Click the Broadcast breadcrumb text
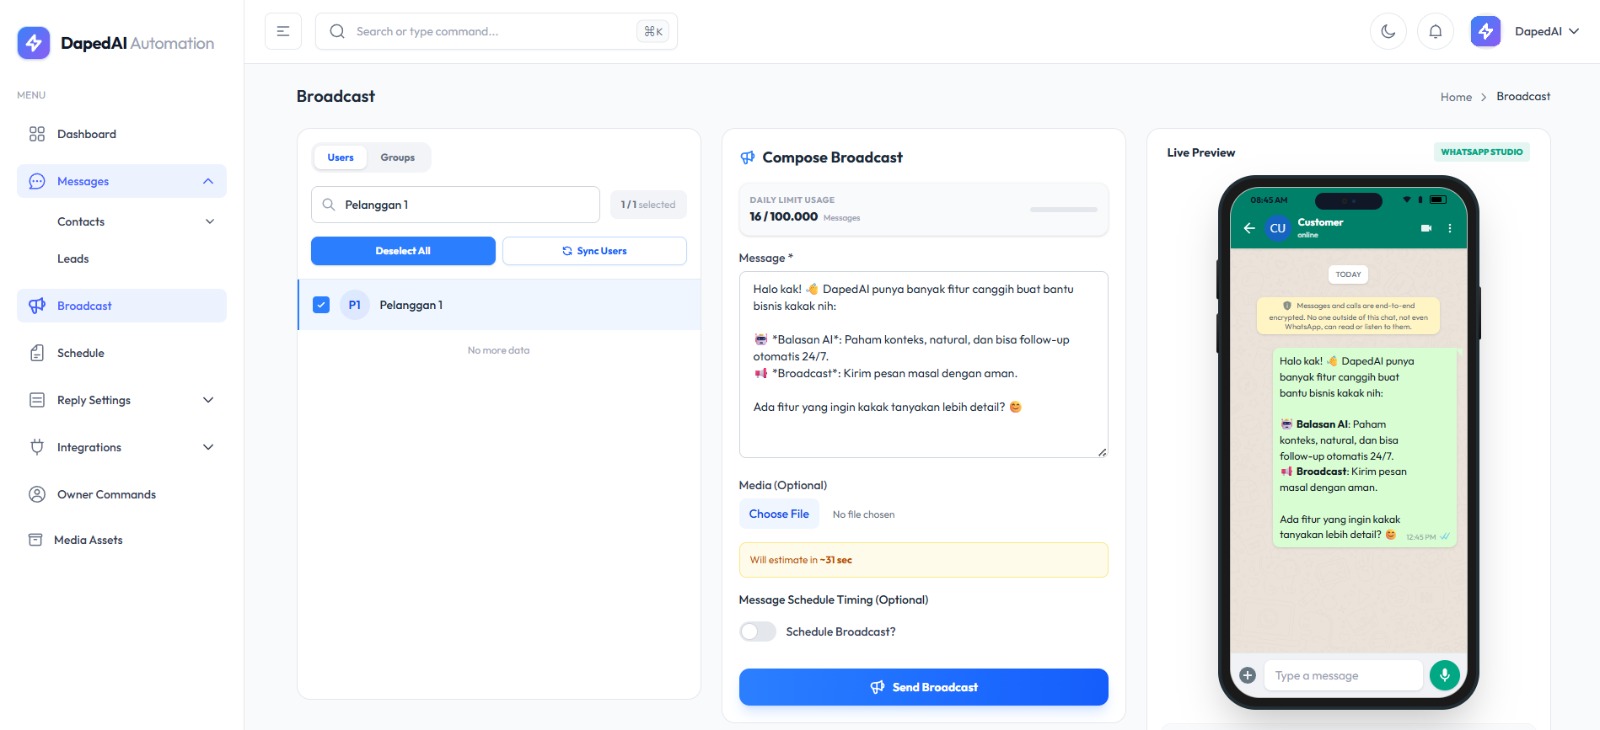This screenshot has height=730, width=1600. pyautogui.click(x=1523, y=97)
